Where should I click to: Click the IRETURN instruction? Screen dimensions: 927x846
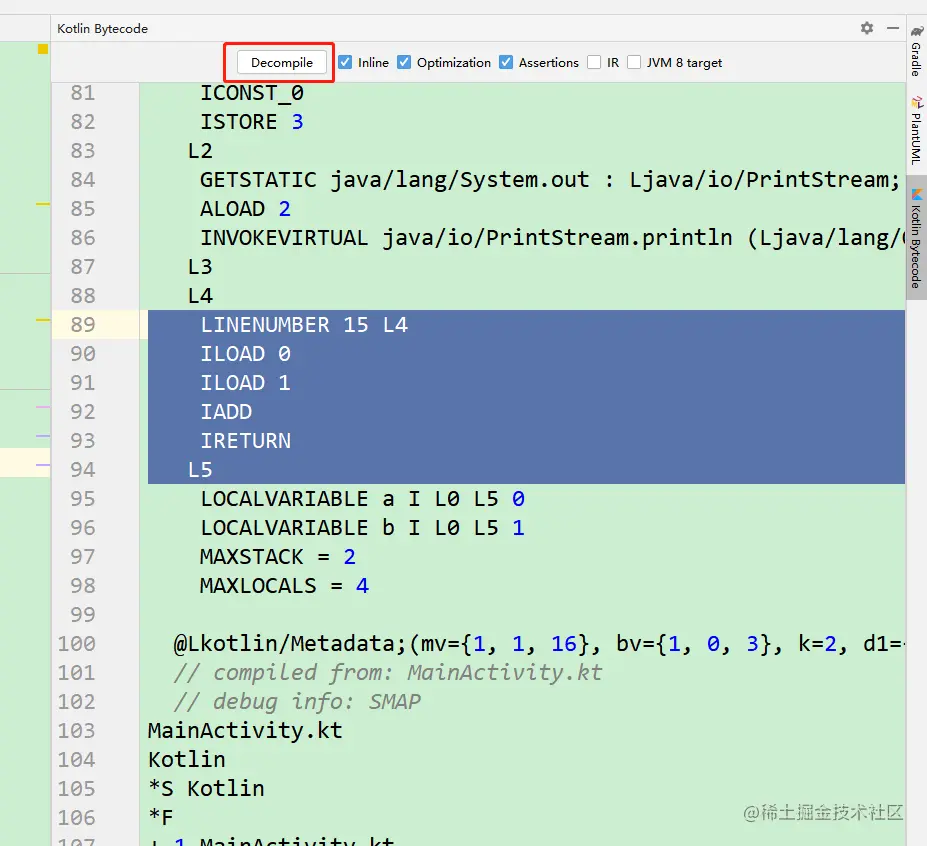tap(245, 440)
